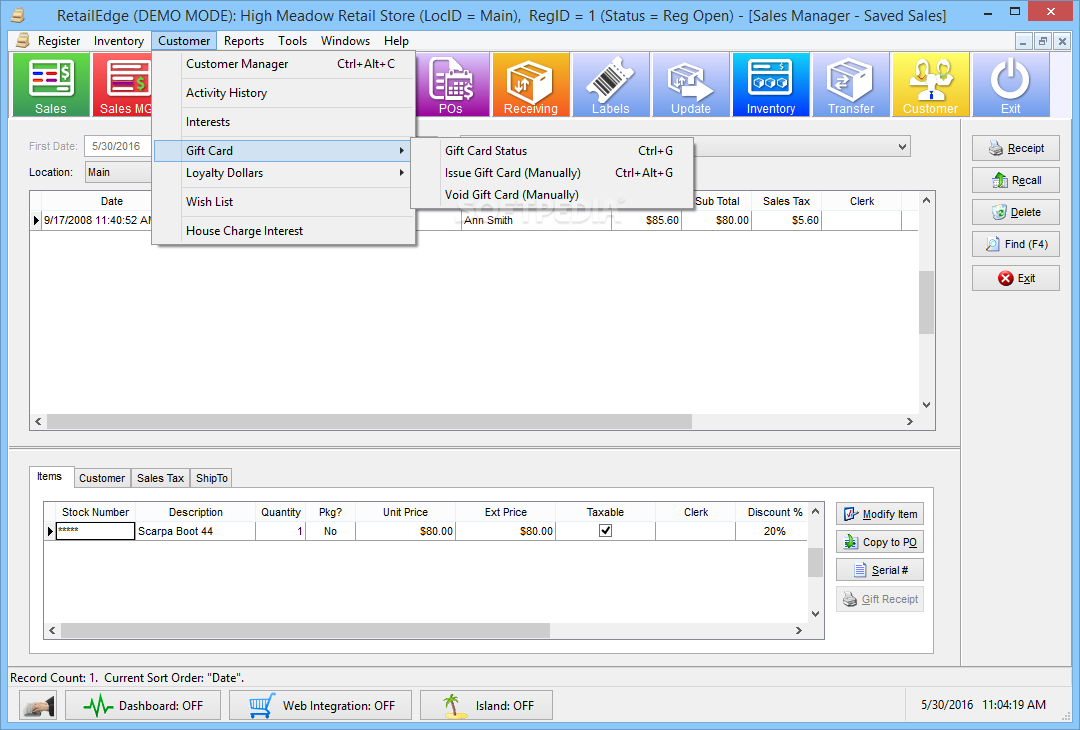Open the Tools menu
The width and height of the screenshot is (1080, 730).
point(292,41)
